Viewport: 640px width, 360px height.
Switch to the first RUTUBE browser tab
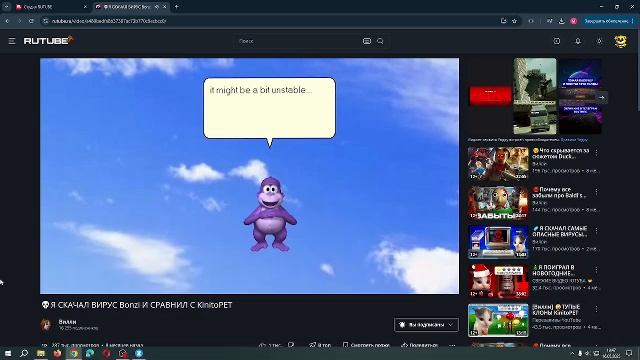pos(51,7)
